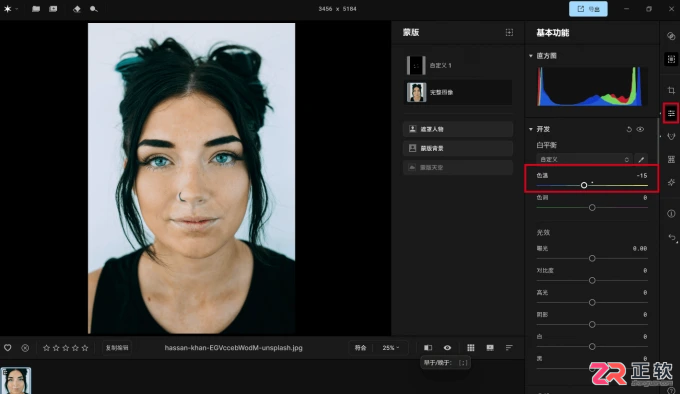Click the fit zoom button
680x394 pixels.
360,348
